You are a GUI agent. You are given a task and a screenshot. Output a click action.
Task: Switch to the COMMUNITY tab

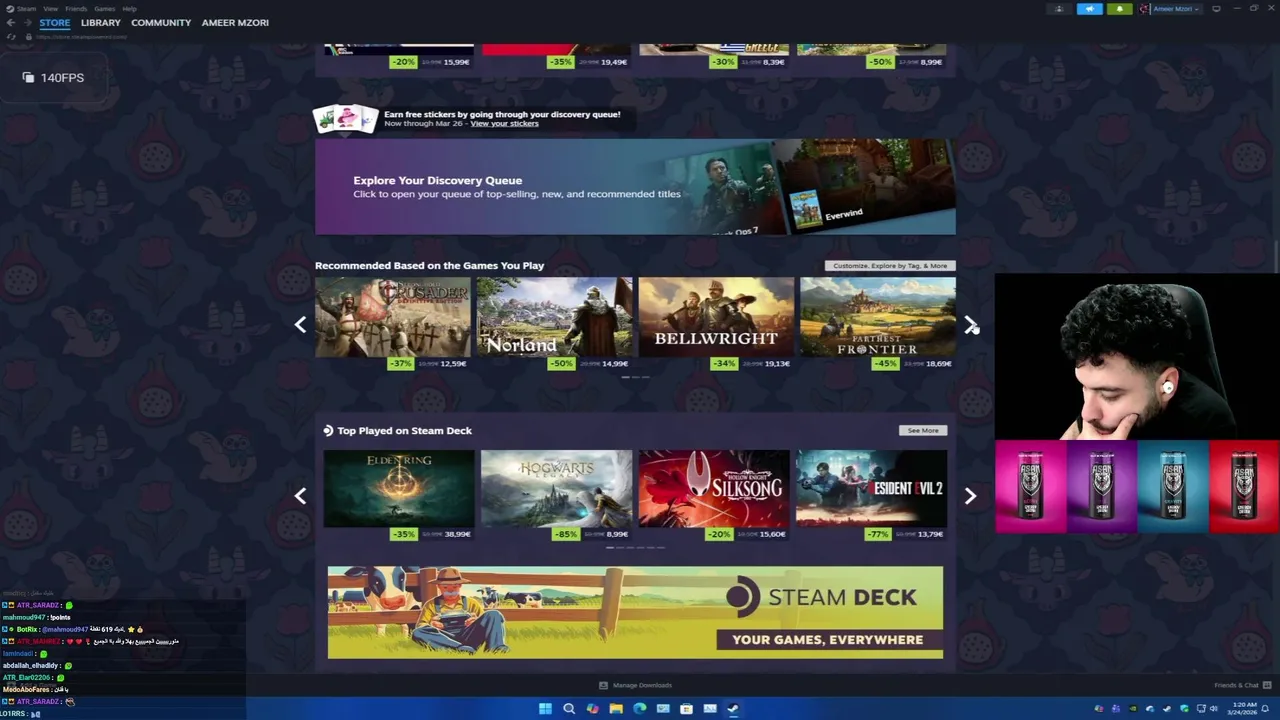coord(161,23)
